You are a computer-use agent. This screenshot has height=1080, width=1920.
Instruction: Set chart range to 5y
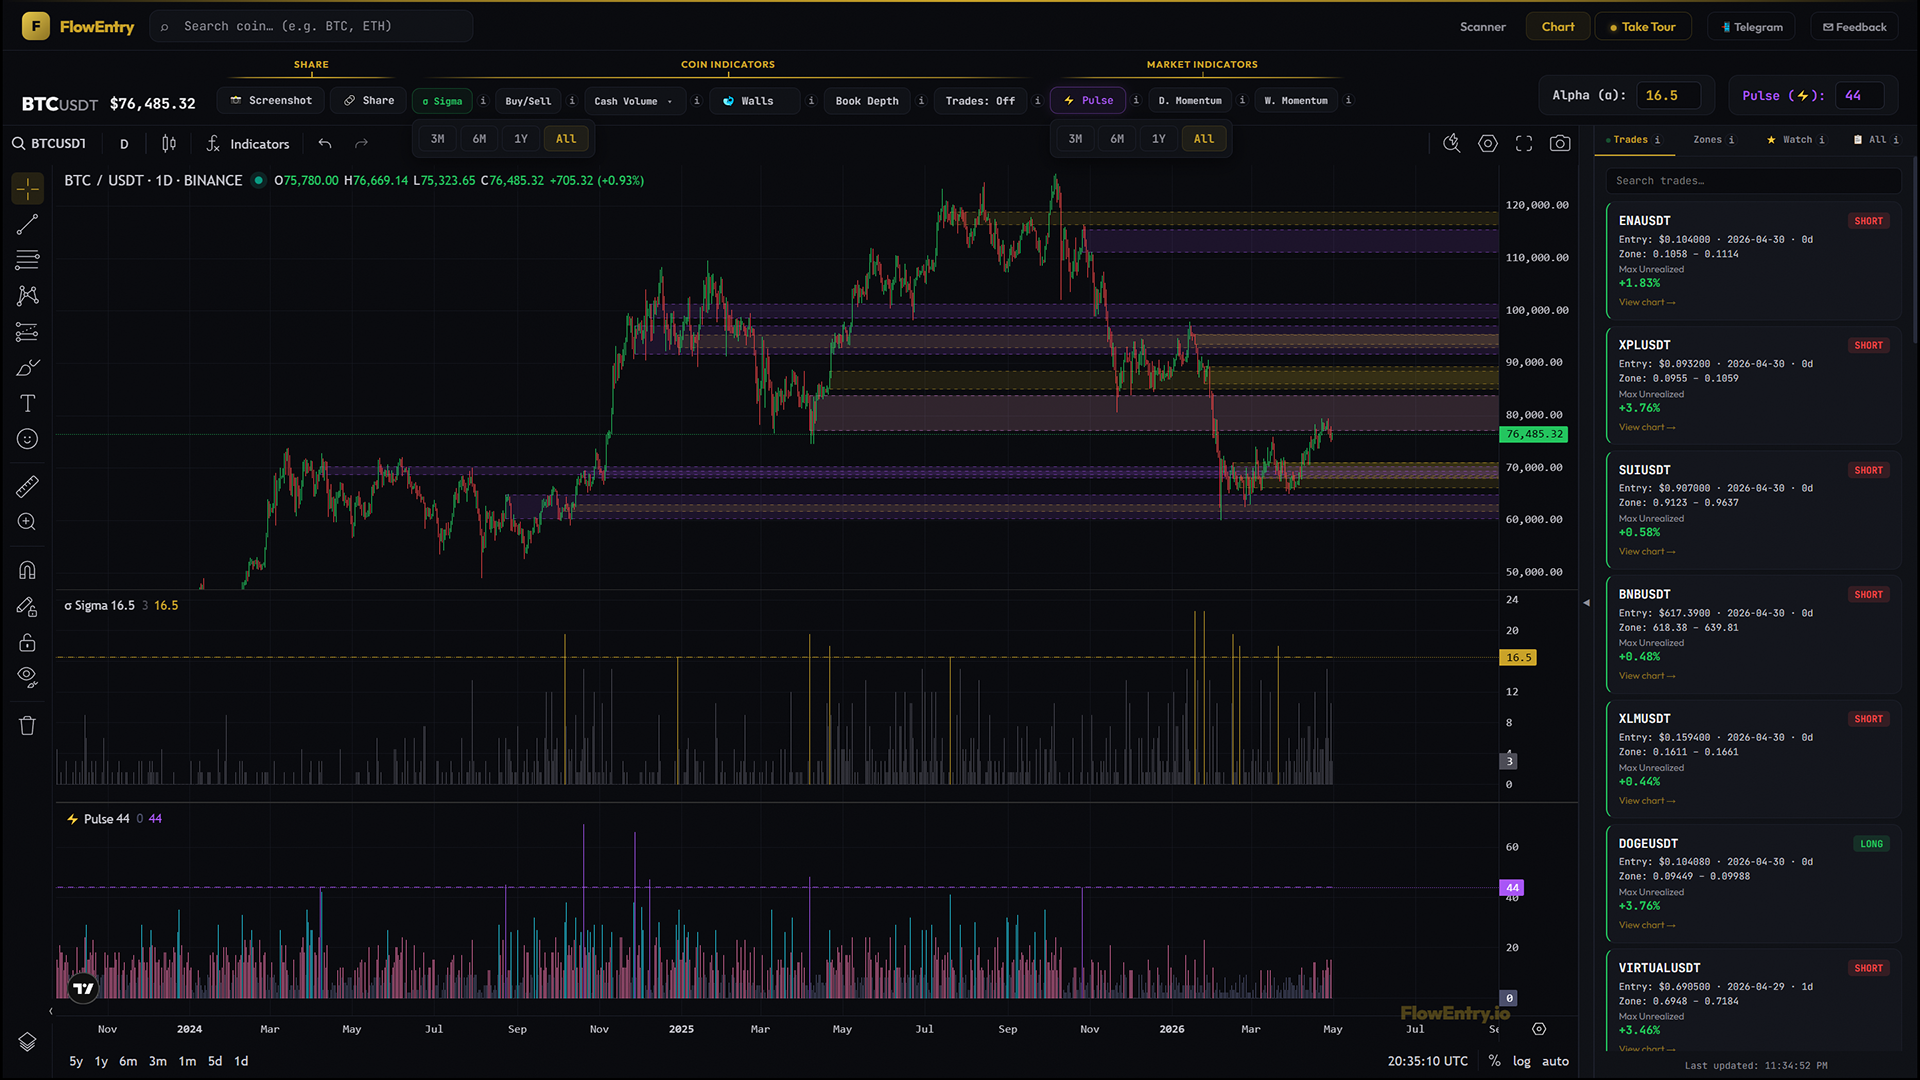(x=76, y=1062)
